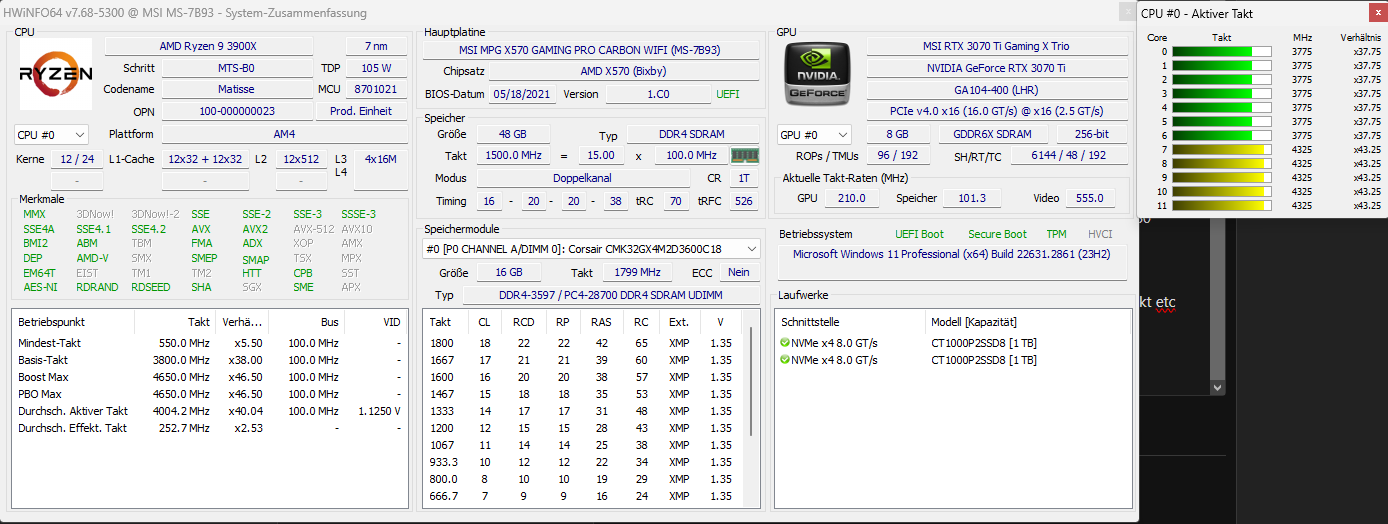Click the RDSEED feature label
The image size is (1388, 524).
click(x=150, y=287)
